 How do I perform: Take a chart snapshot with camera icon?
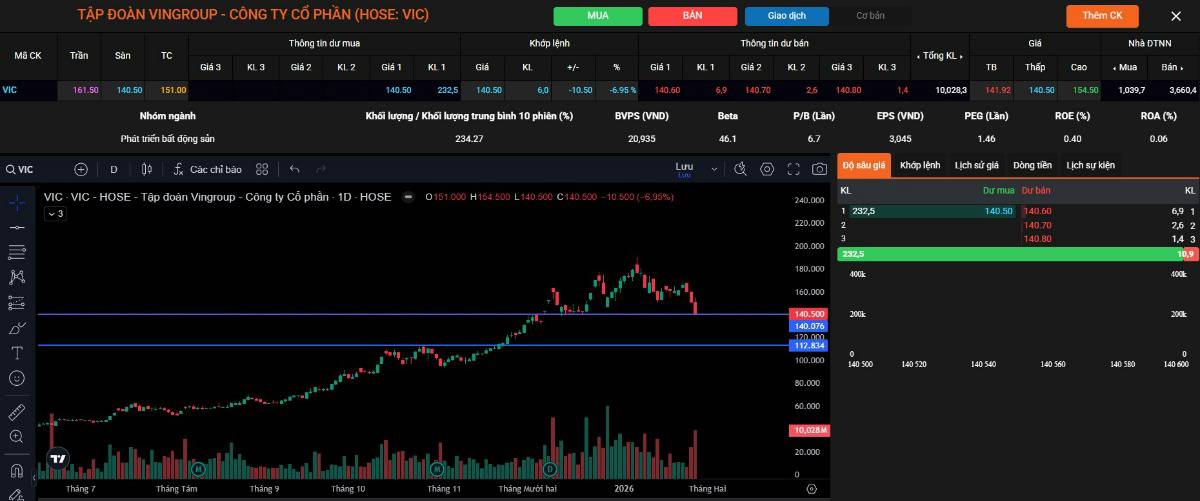click(820, 169)
